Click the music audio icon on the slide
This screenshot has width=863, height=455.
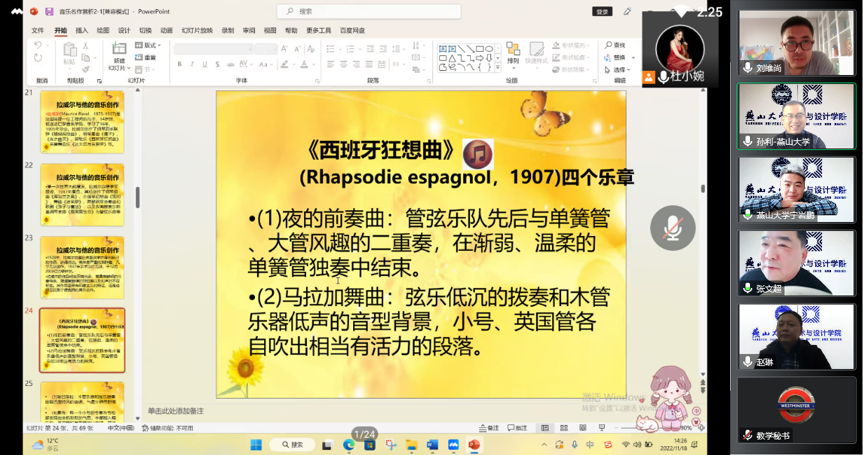click(477, 154)
